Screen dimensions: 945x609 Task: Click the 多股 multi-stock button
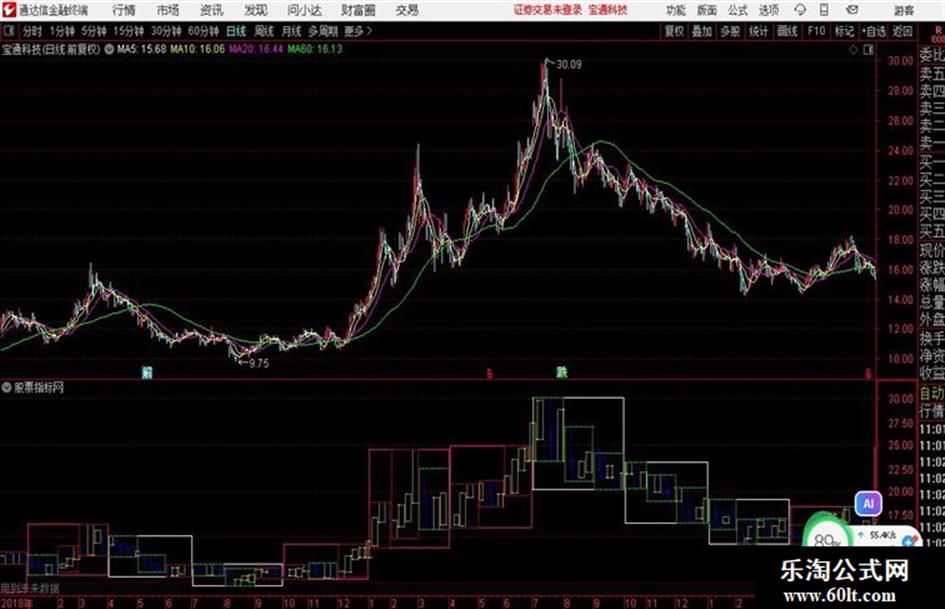click(730, 31)
